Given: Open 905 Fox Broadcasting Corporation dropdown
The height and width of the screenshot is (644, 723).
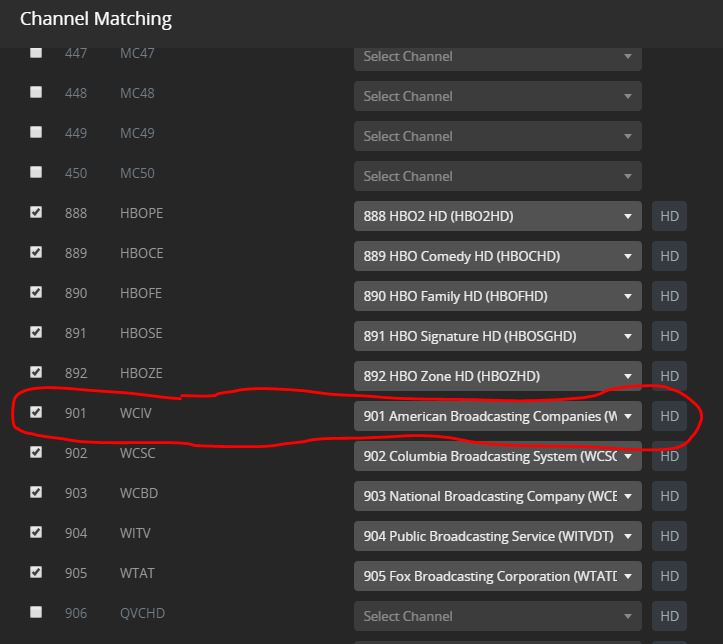Looking at the screenshot, I should (x=498, y=576).
